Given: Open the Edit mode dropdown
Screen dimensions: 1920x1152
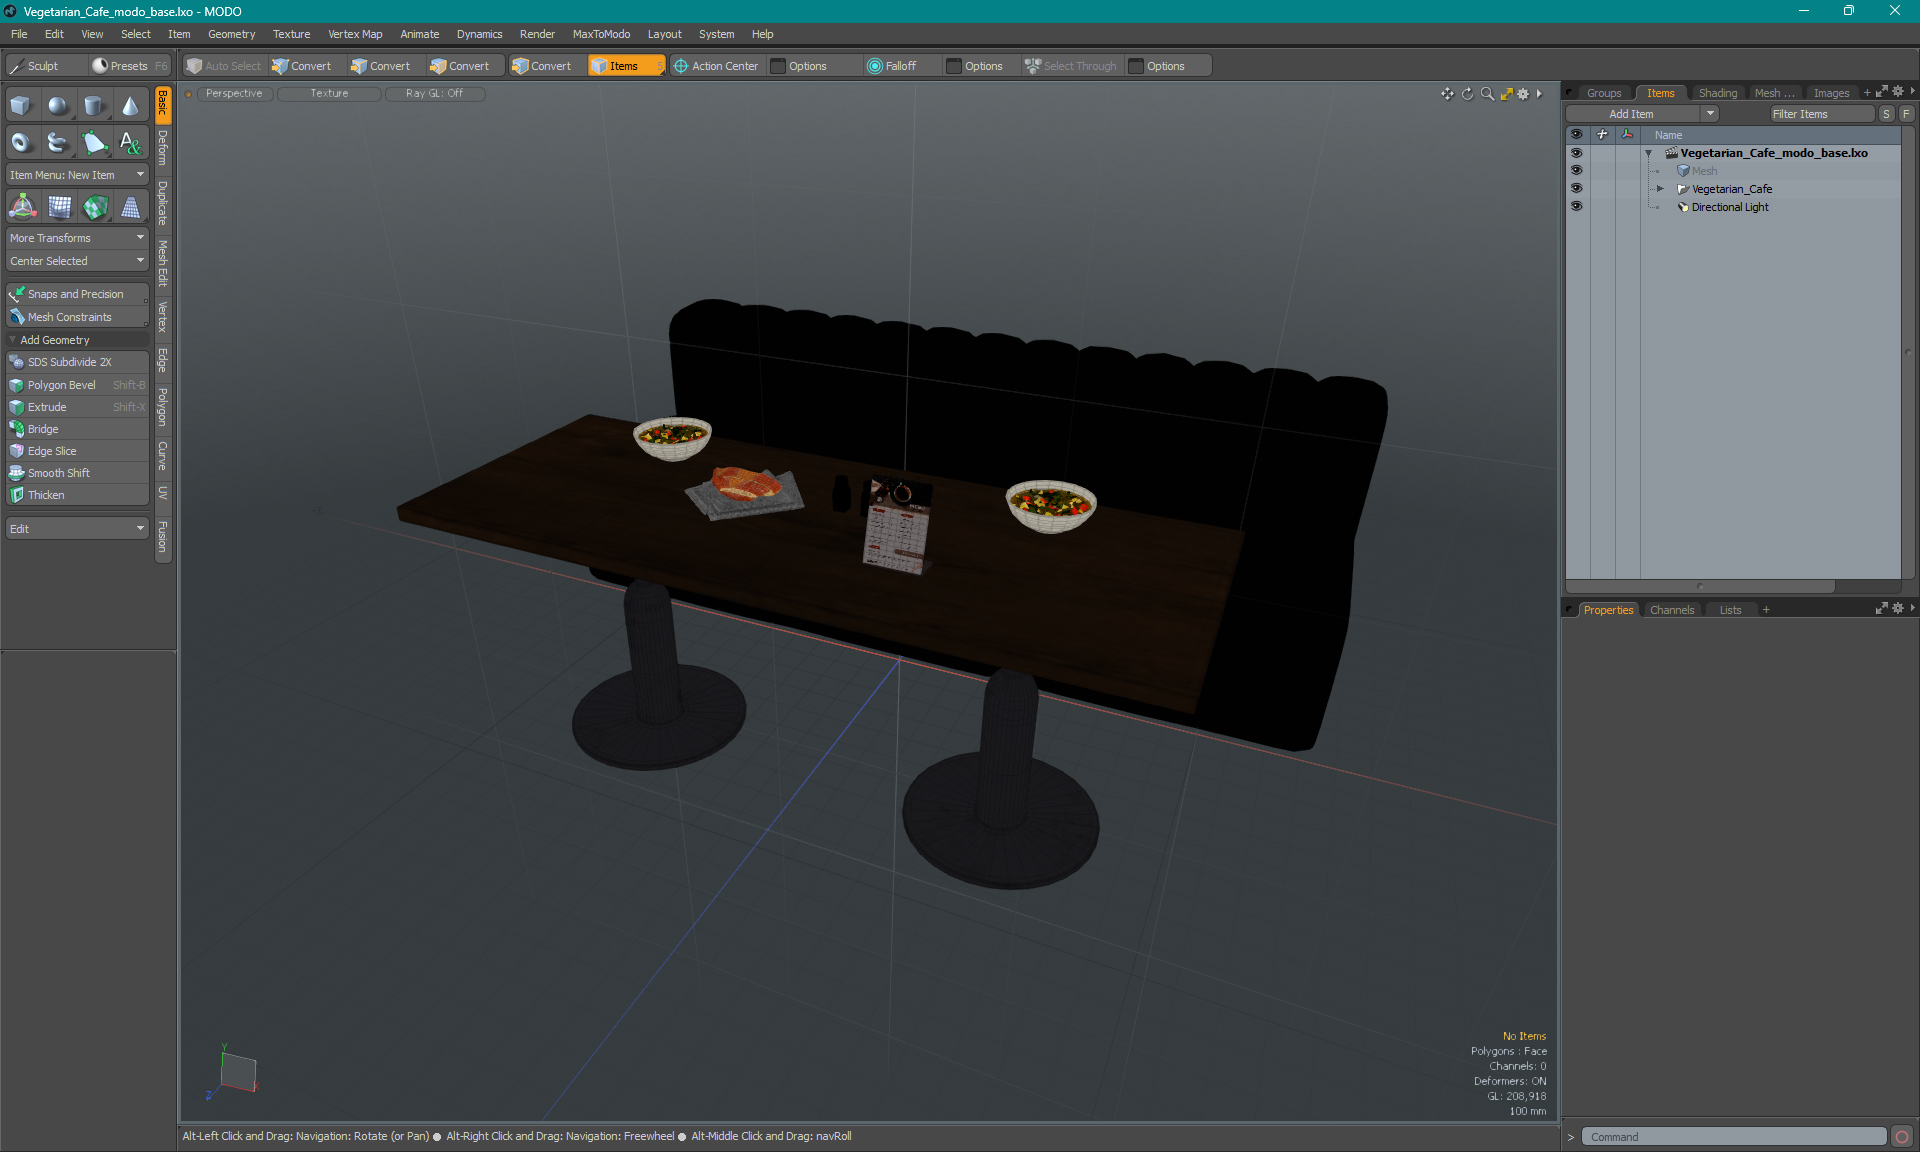Looking at the screenshot, I should [75, 528].
